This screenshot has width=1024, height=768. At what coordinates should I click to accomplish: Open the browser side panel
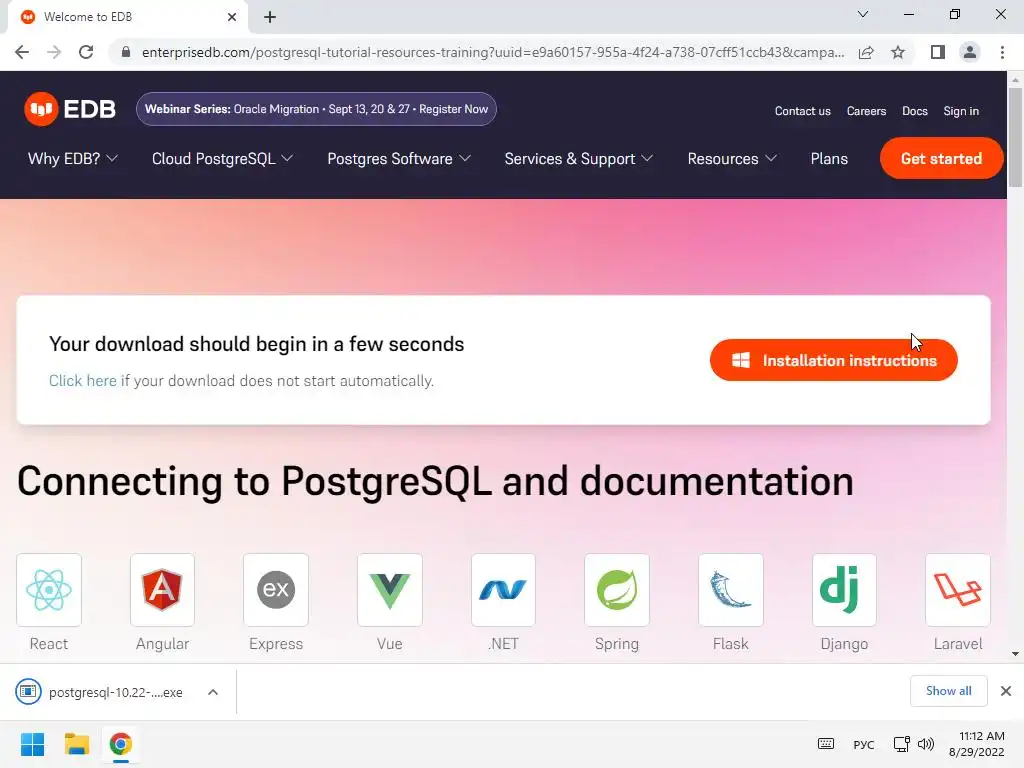(x=938, y=52)
